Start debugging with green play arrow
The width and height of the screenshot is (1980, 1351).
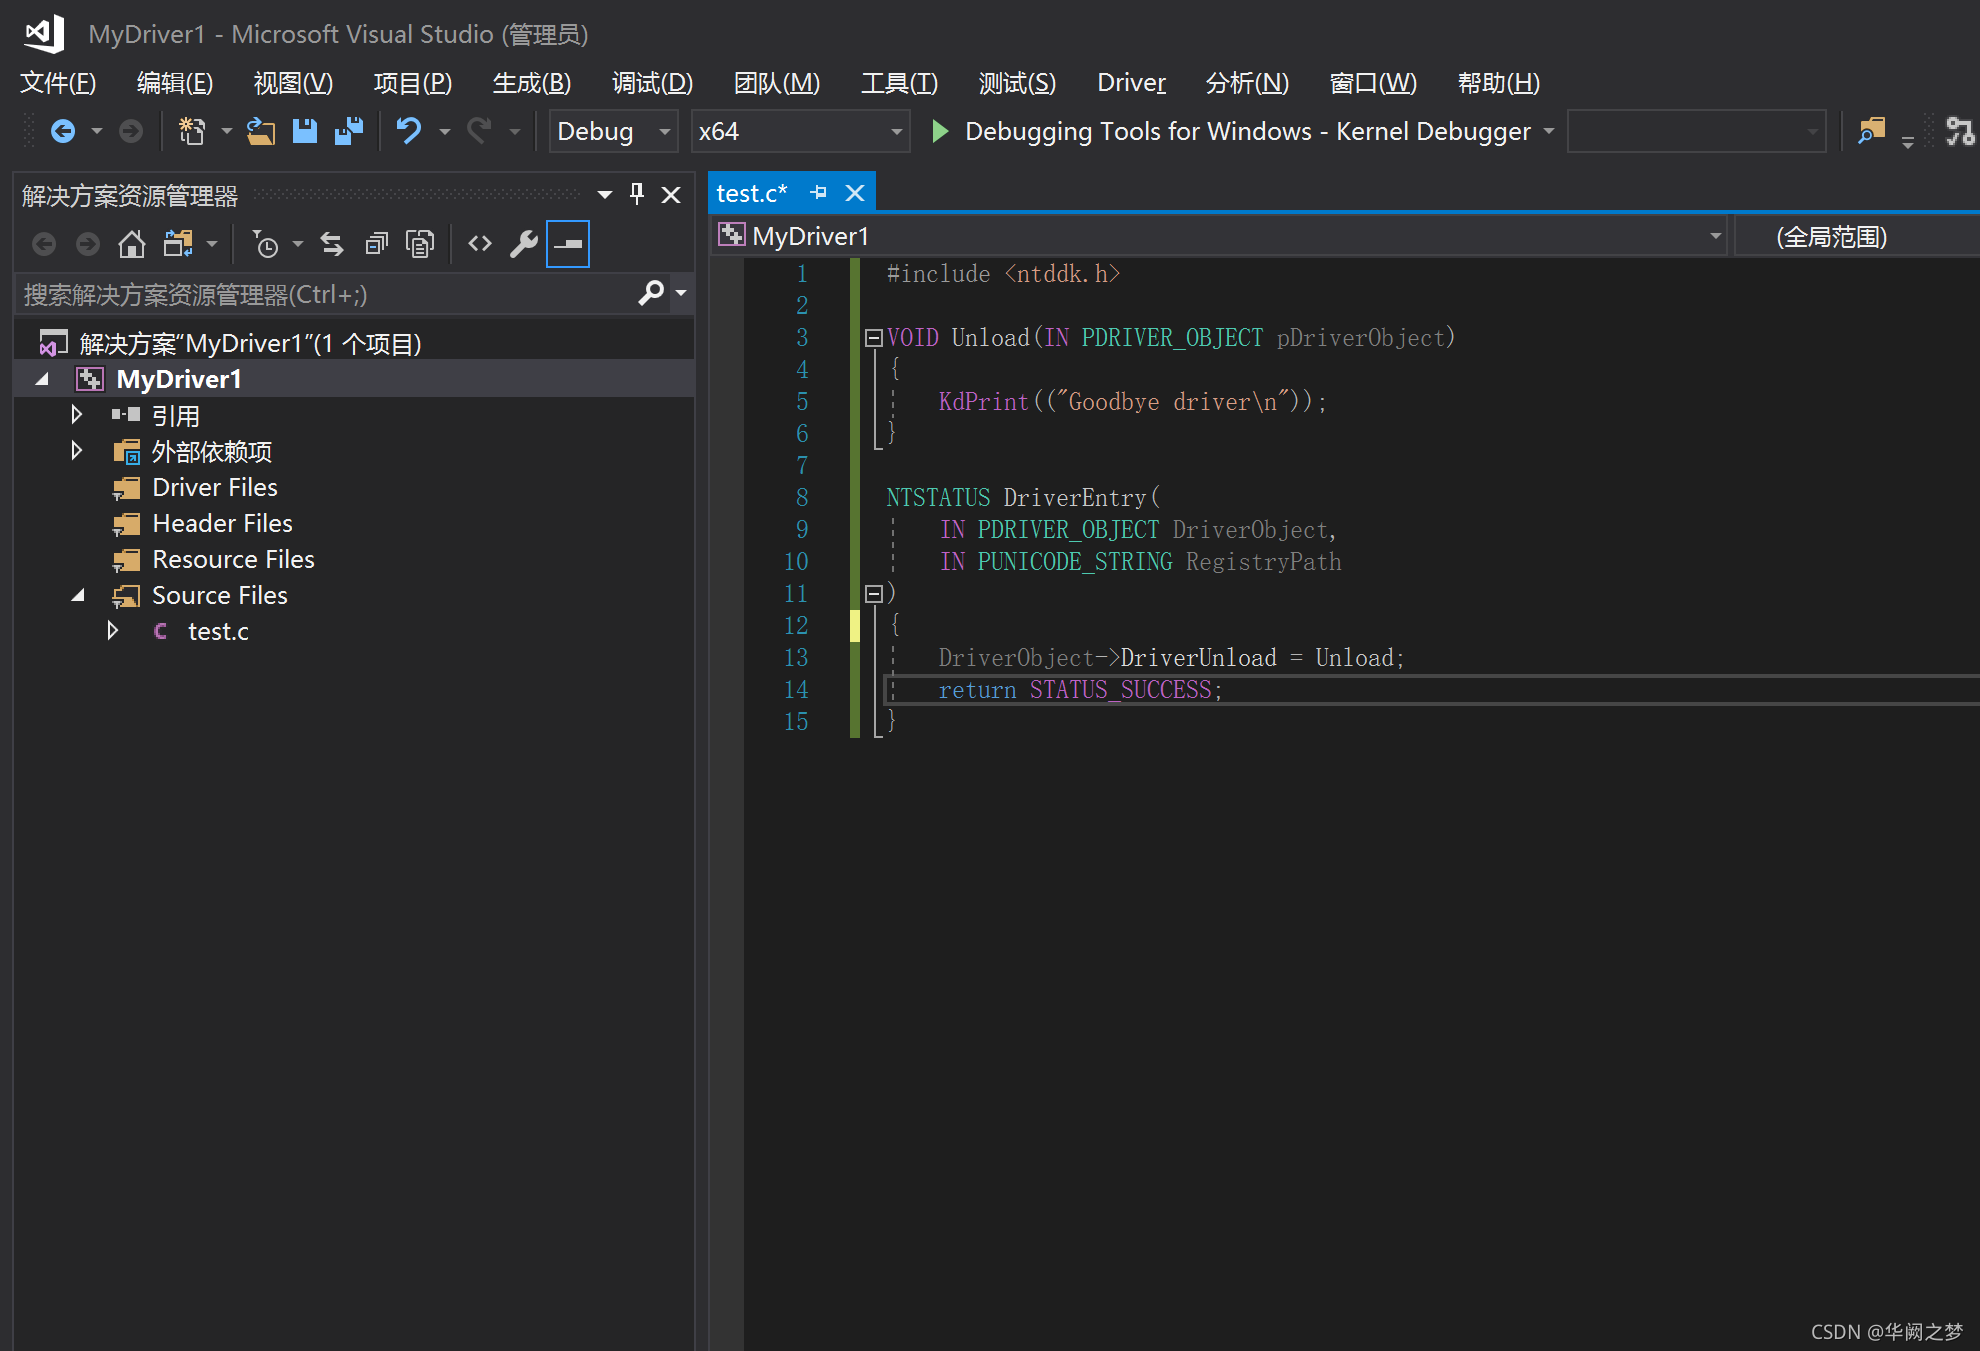[x=939, y=131]
